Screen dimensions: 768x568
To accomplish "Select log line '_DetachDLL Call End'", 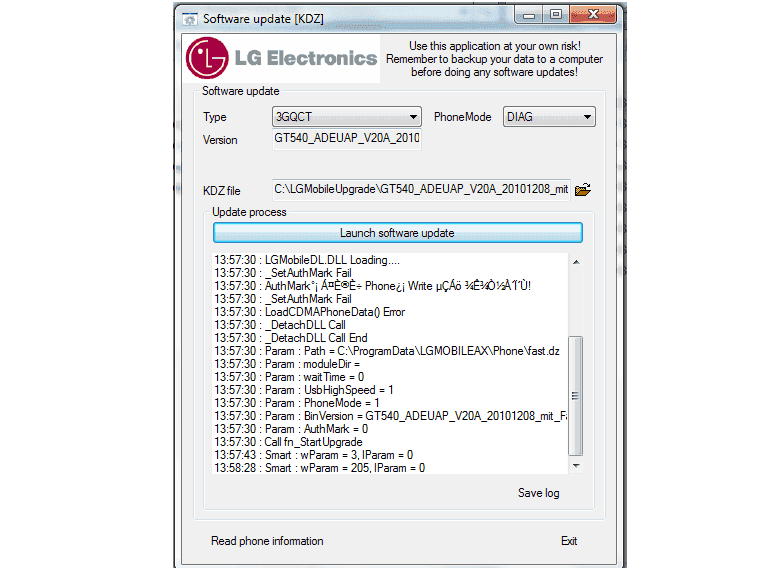I will pos(291,338).
